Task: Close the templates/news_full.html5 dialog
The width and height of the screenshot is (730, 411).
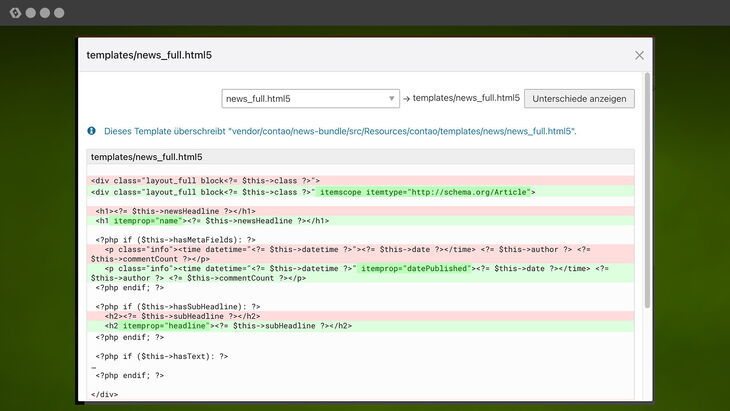Action: tap(639, 56)
